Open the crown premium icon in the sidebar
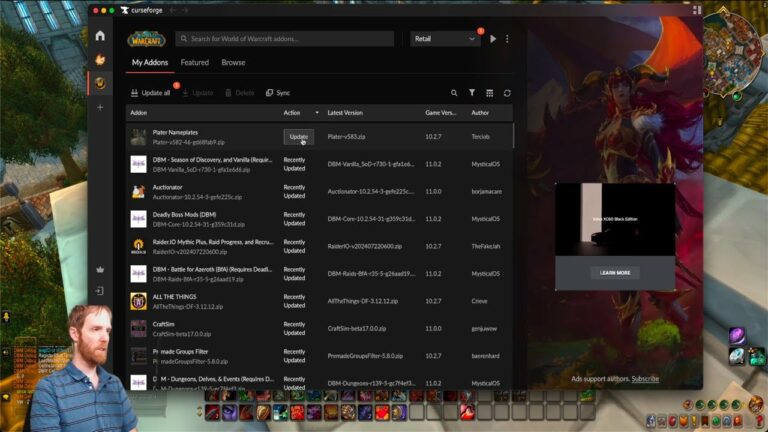 100,269
